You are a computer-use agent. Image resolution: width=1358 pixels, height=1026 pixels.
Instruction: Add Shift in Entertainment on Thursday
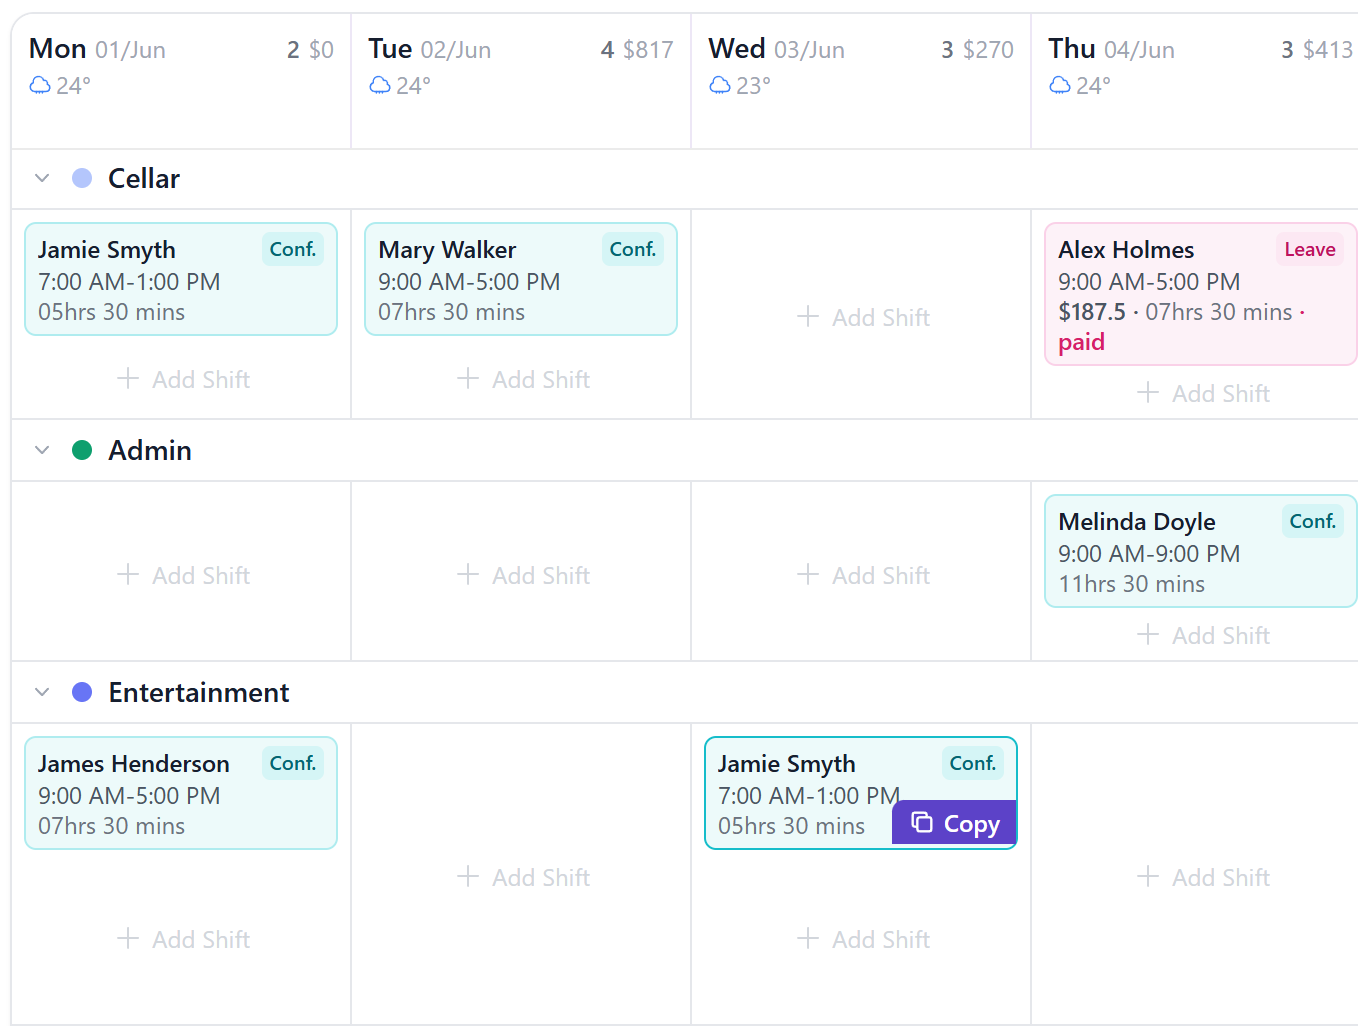point(1204,877)
